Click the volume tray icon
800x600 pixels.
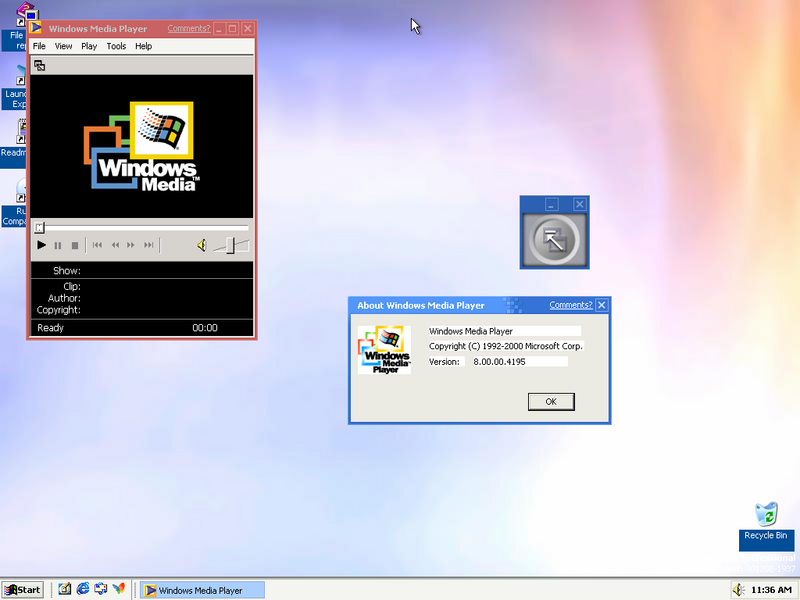[x=738, y=590]
